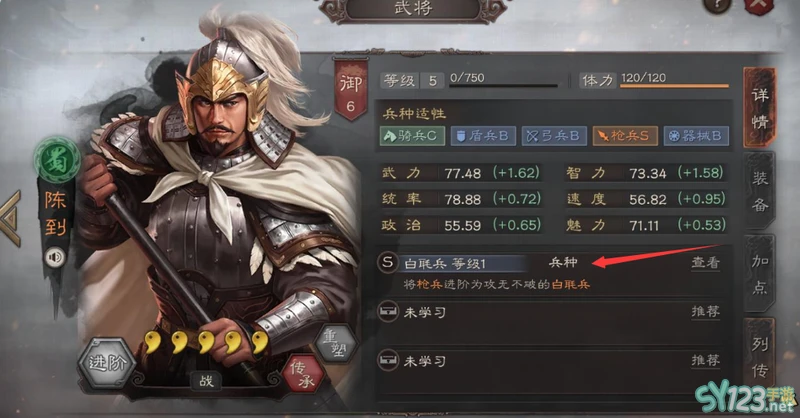Screen dimensions: 800x418
Task: Click the 体力 120/120 stamina bar
Action: (655, 80)
